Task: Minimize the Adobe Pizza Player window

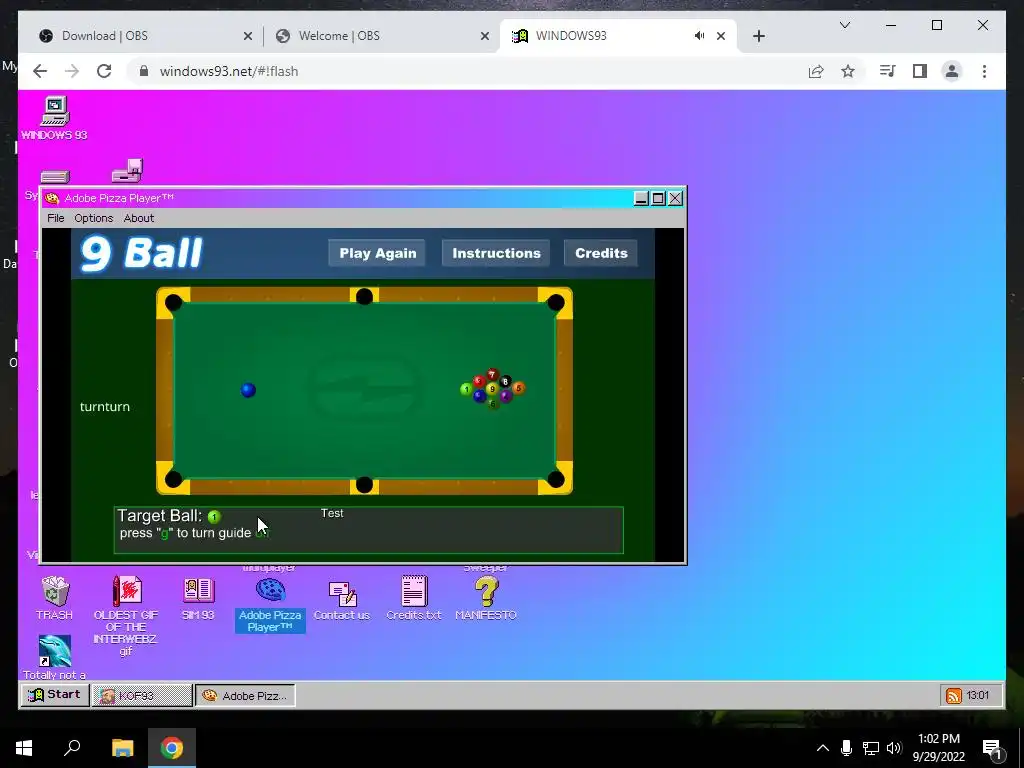Action: 641,199
